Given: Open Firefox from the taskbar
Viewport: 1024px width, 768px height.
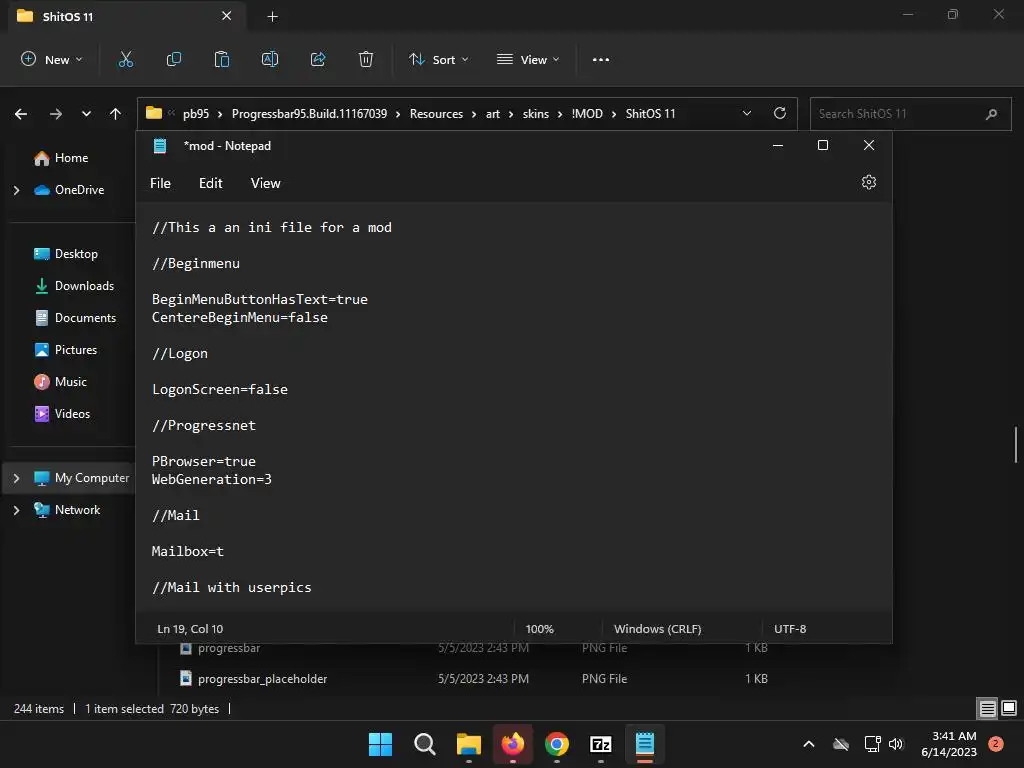Looking at the screenshot, I should tap(513, 744).
